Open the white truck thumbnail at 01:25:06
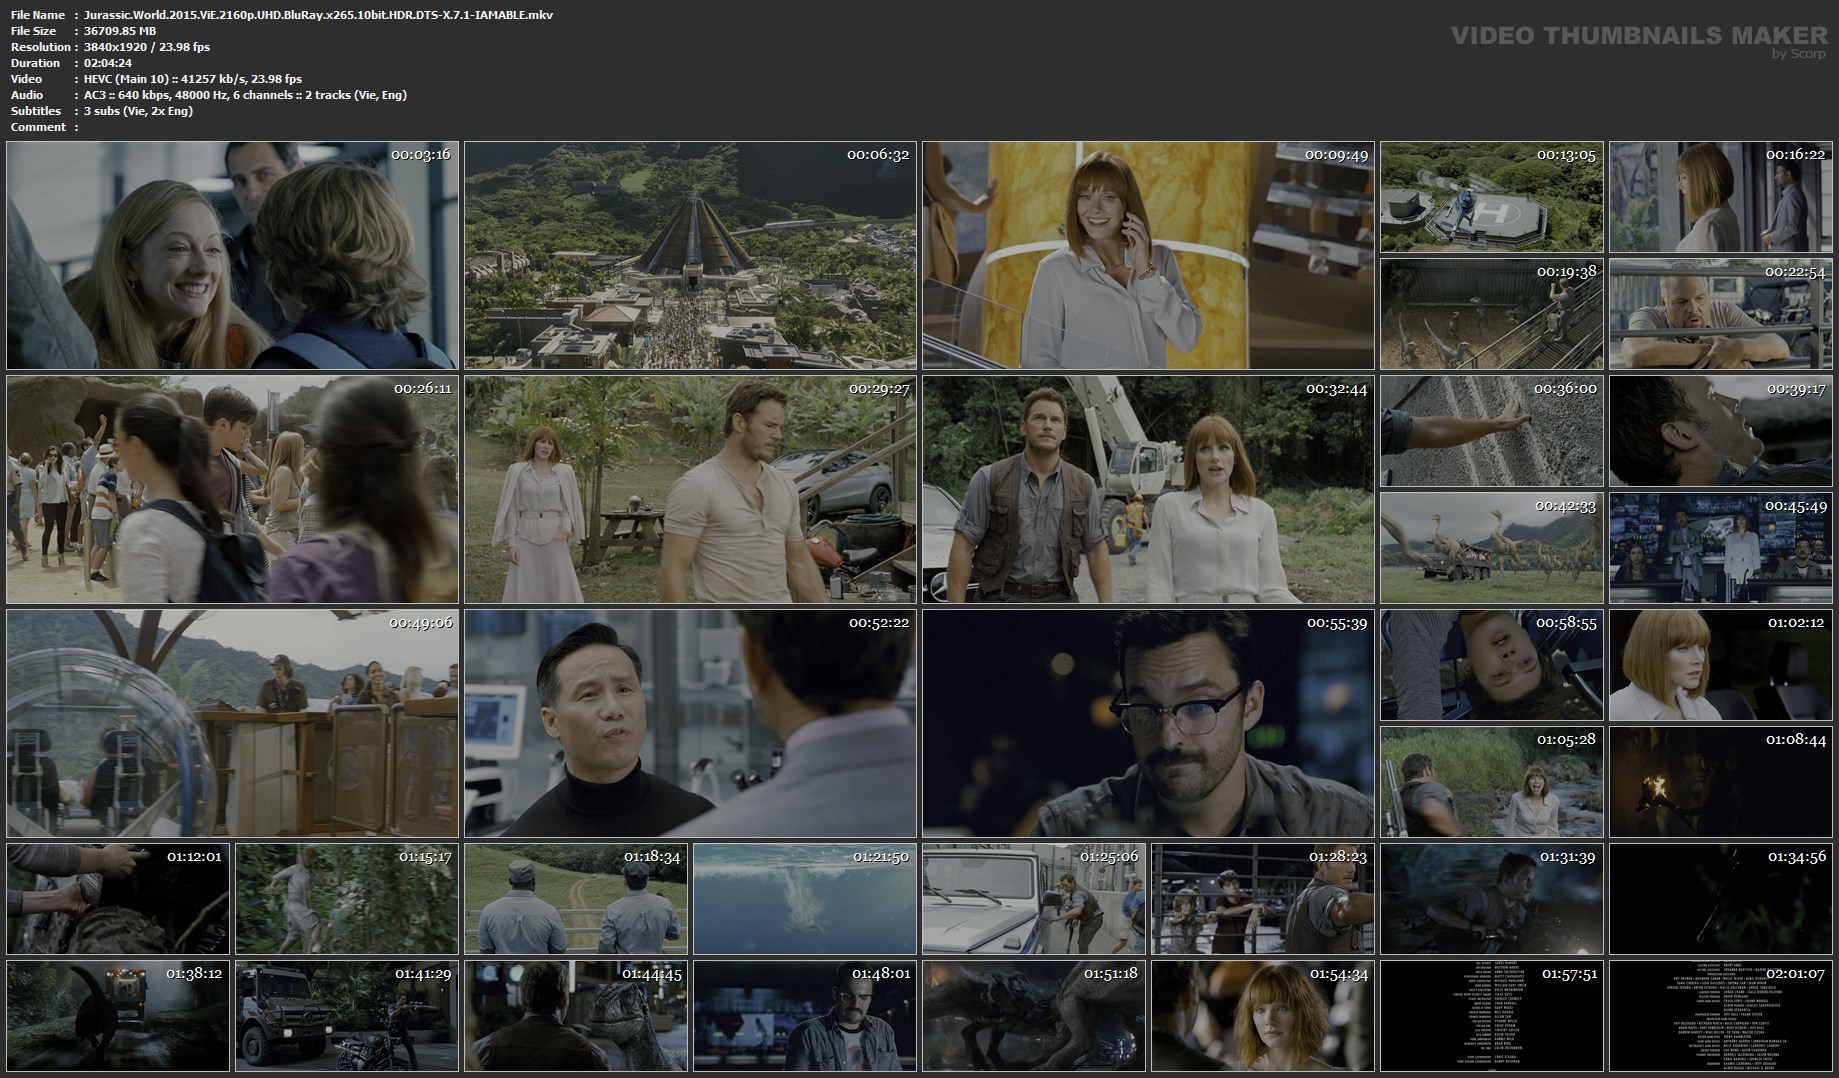This screenshot has height=1078, width=1839. [x=1034, y=899]
